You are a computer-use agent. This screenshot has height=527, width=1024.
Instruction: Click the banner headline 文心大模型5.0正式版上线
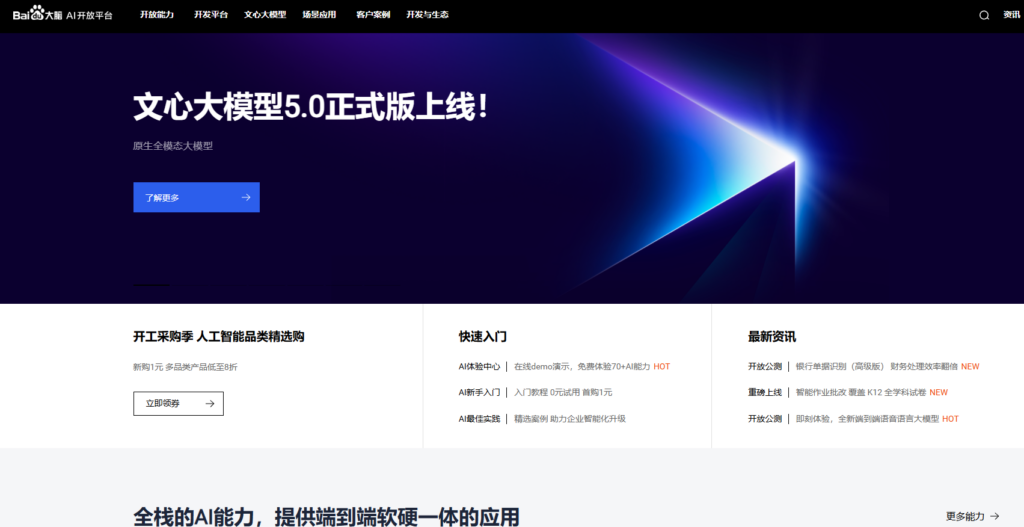311,107
